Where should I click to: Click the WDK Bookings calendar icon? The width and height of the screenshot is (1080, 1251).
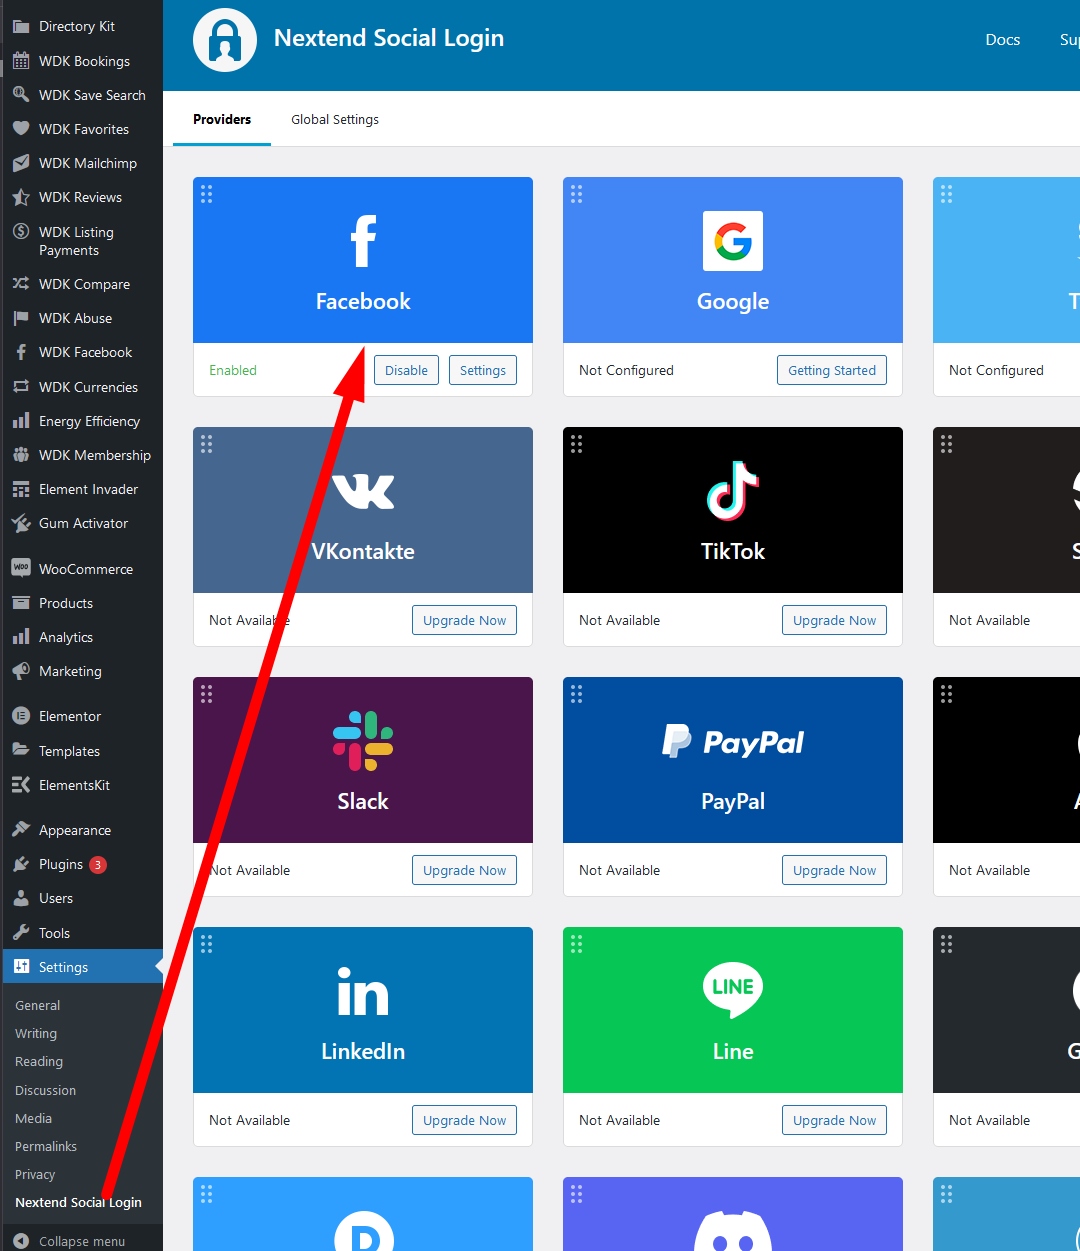pyautogui.click(x=21, y=61)
